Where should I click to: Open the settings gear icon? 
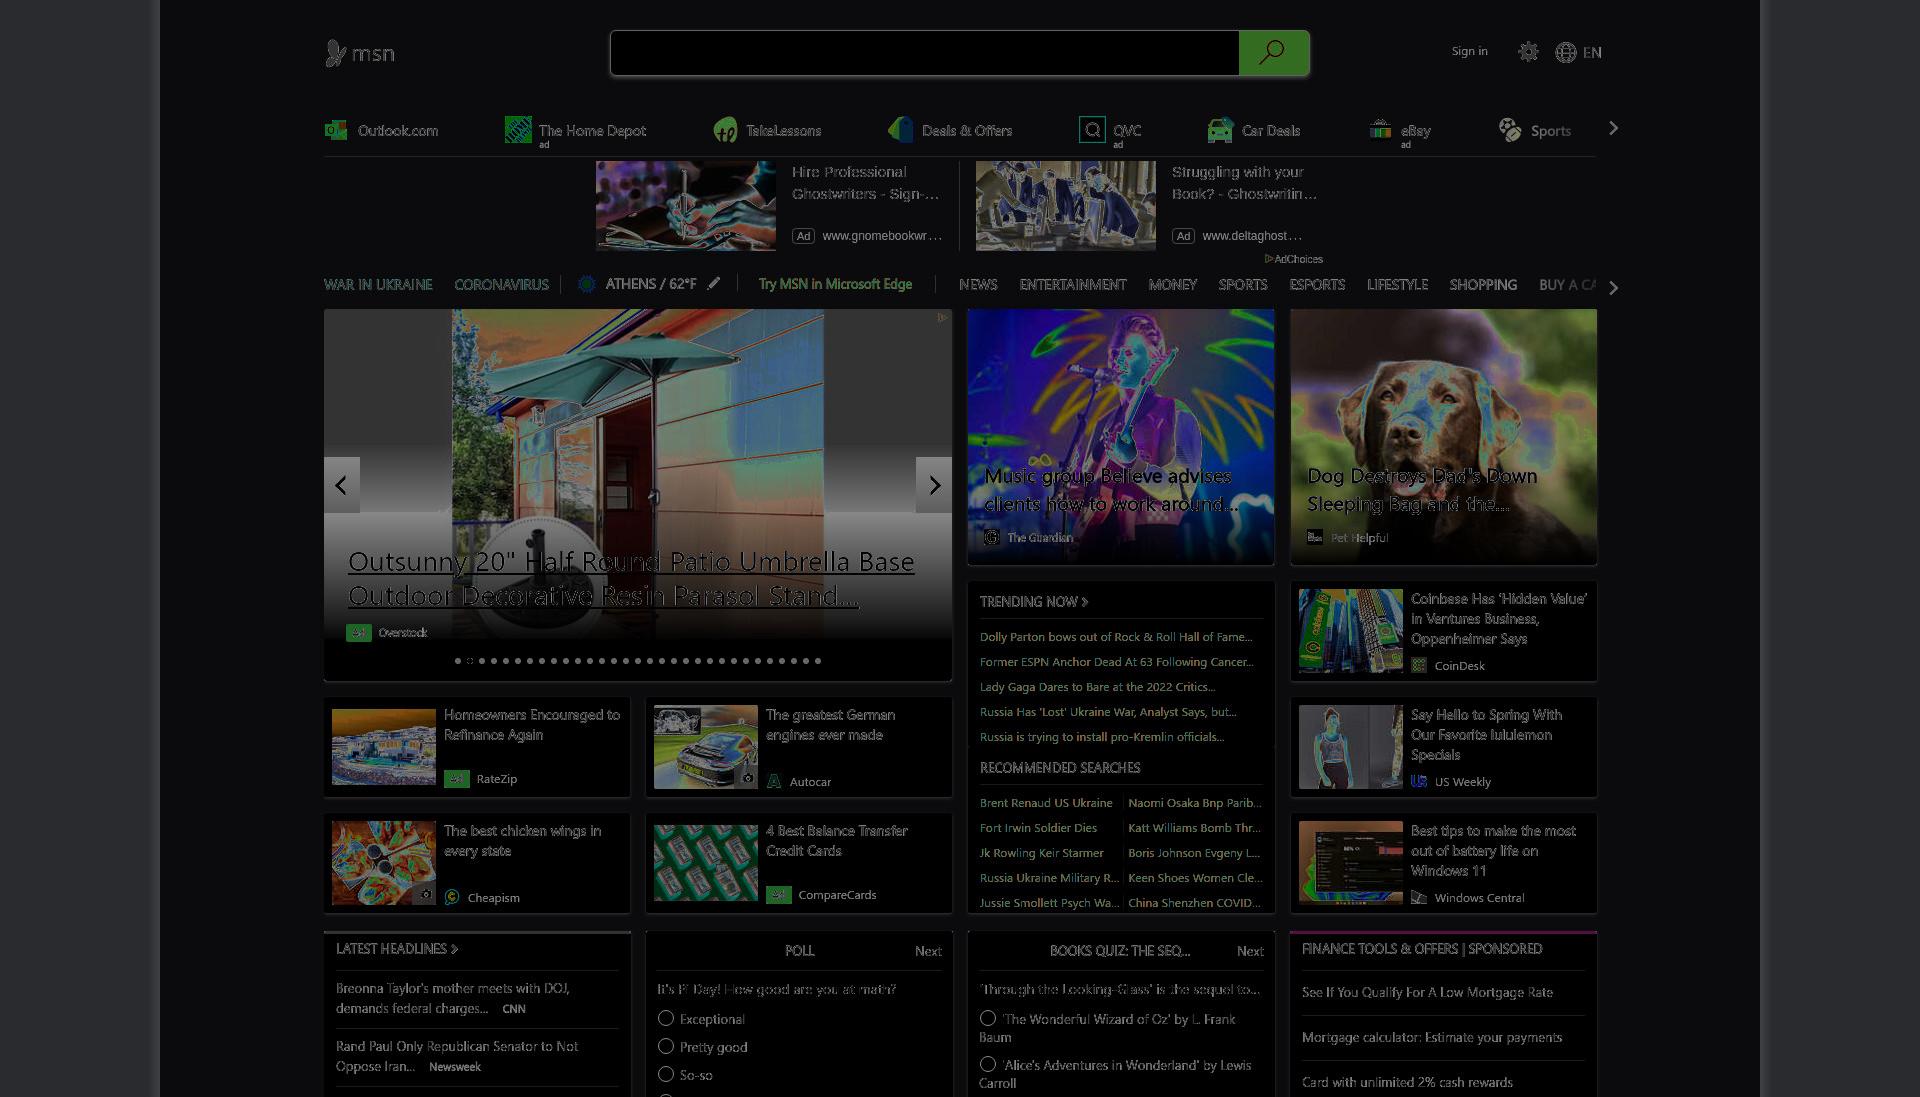tap(1528, 52)
